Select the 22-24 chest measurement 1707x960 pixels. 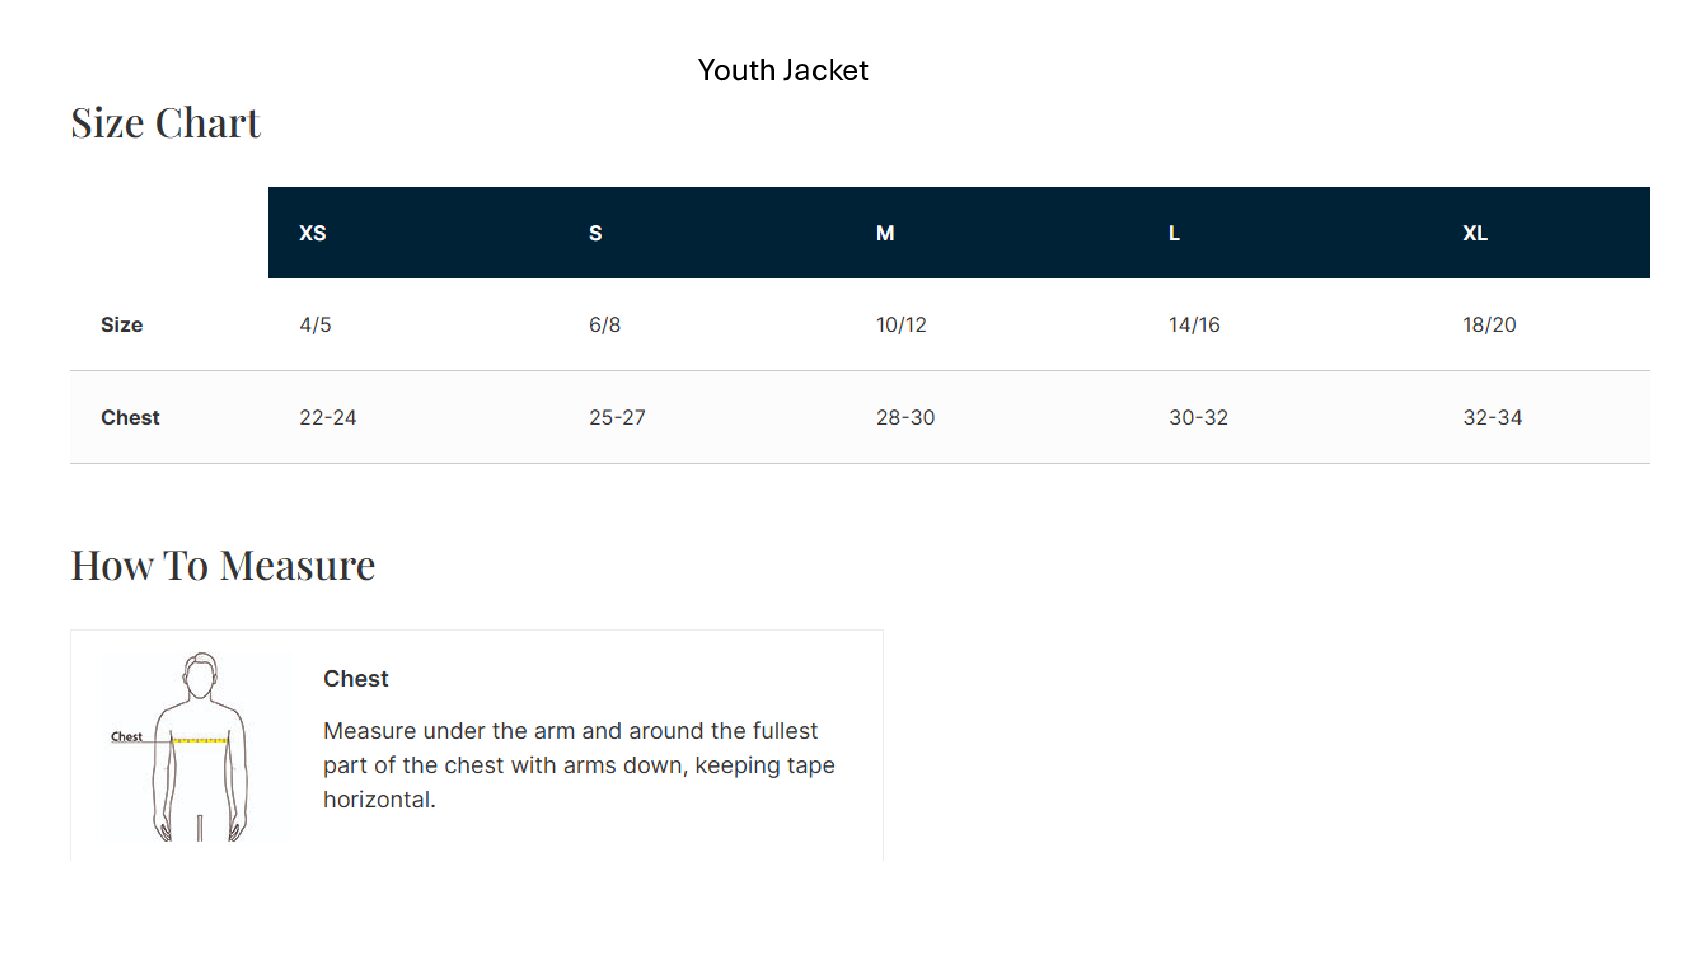(328, 418)
